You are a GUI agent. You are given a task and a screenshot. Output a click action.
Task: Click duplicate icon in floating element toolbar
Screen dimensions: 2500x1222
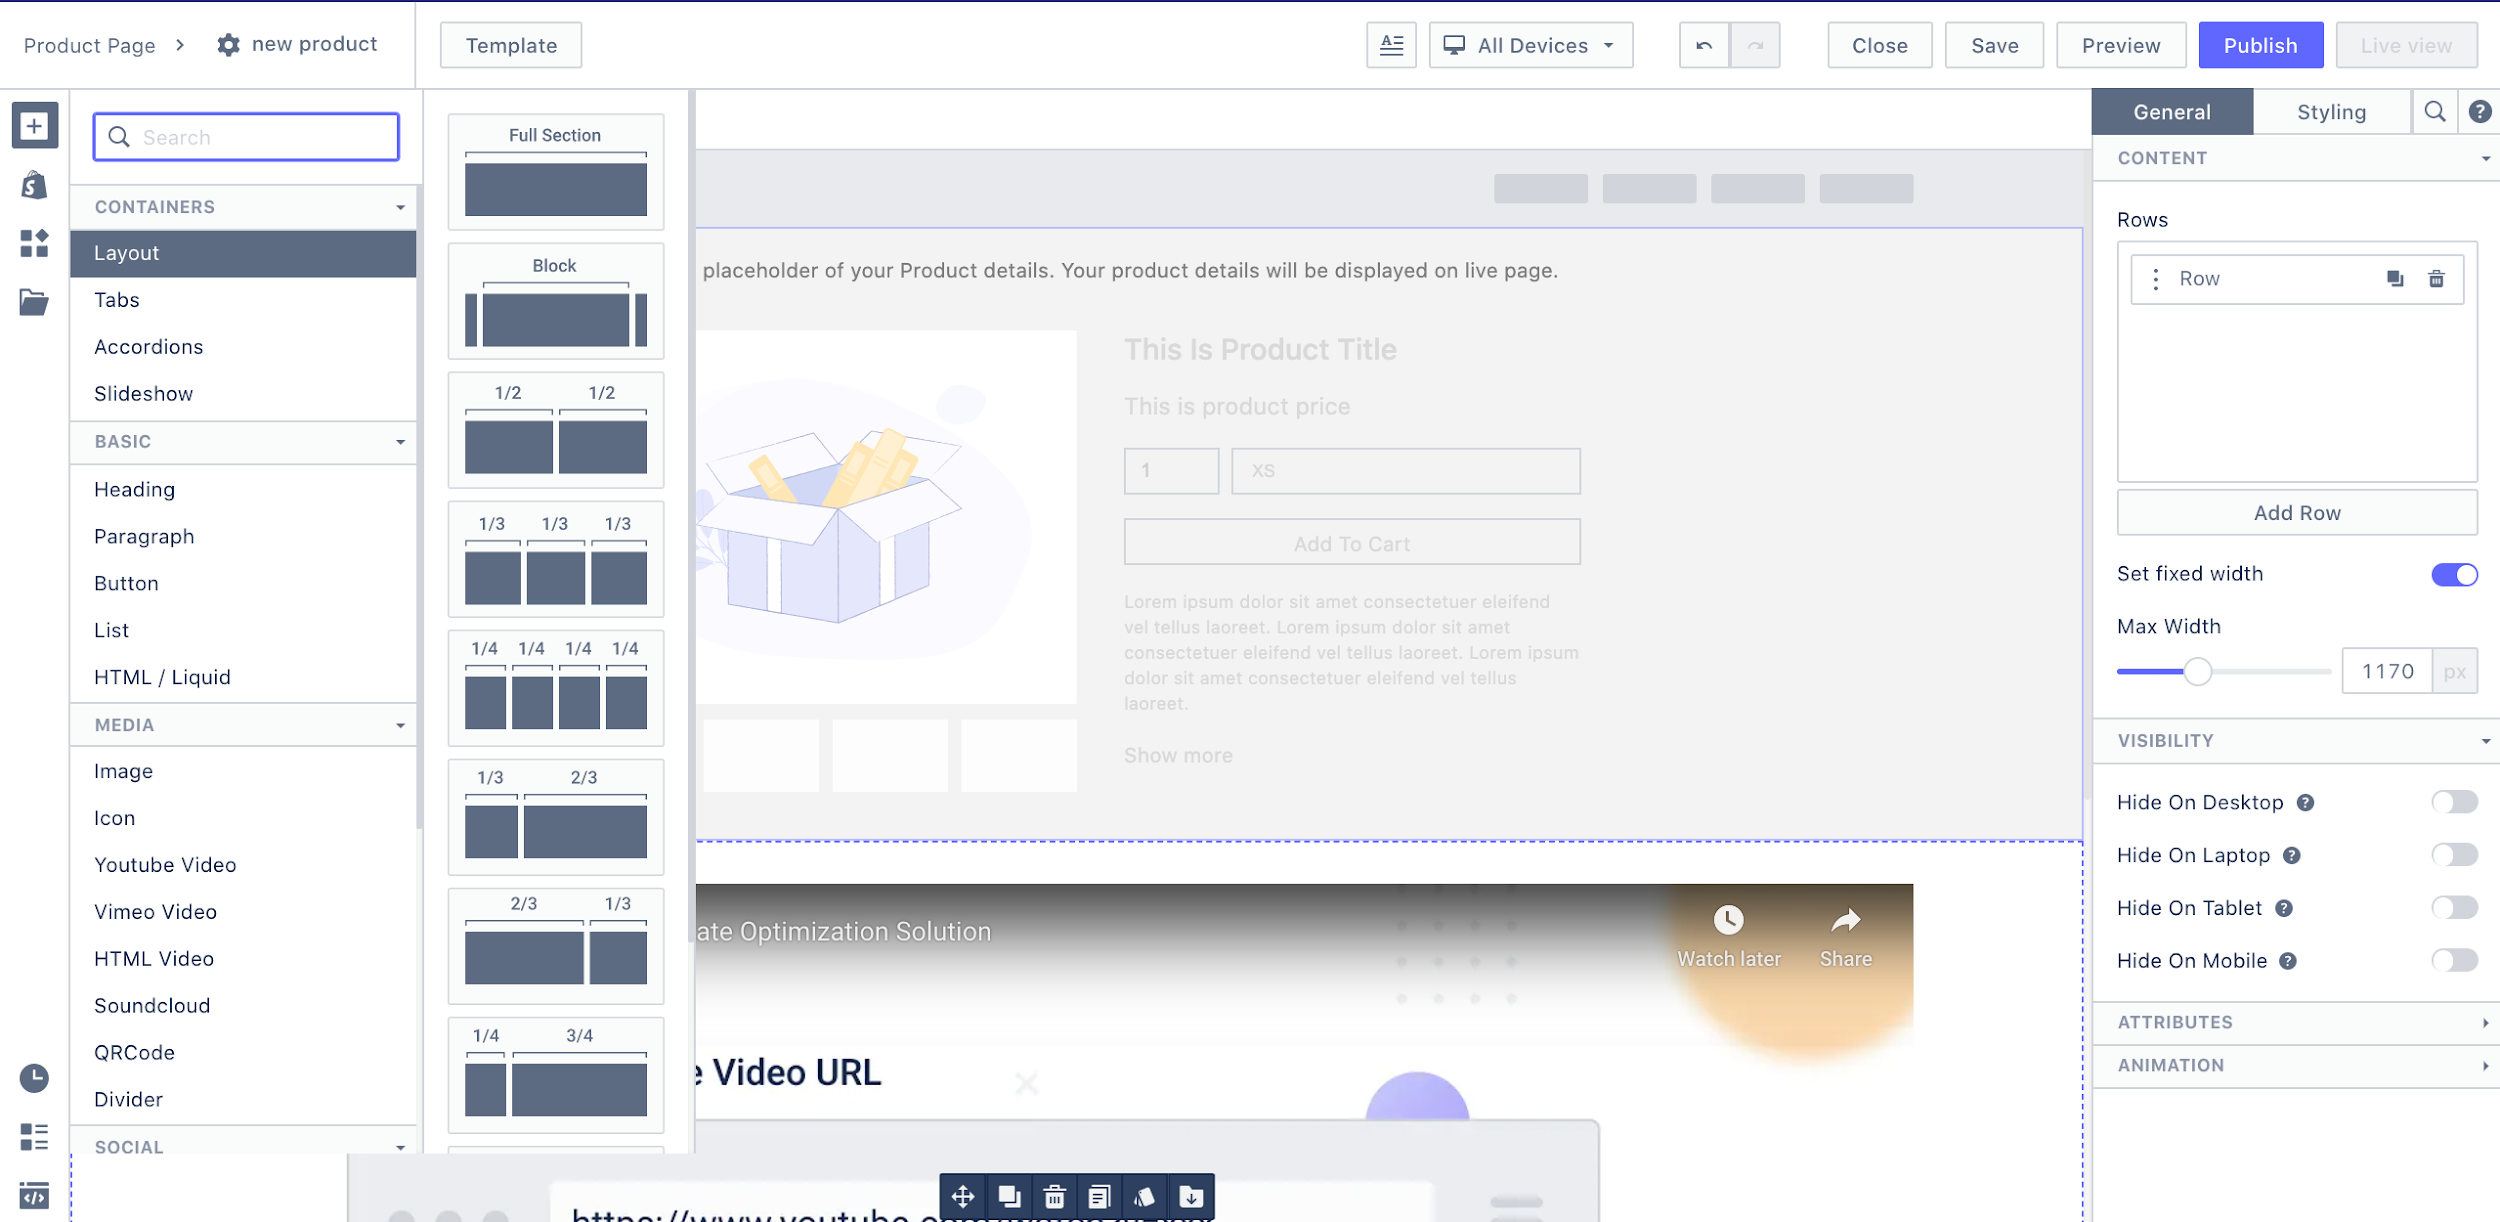(1009, 1197)
